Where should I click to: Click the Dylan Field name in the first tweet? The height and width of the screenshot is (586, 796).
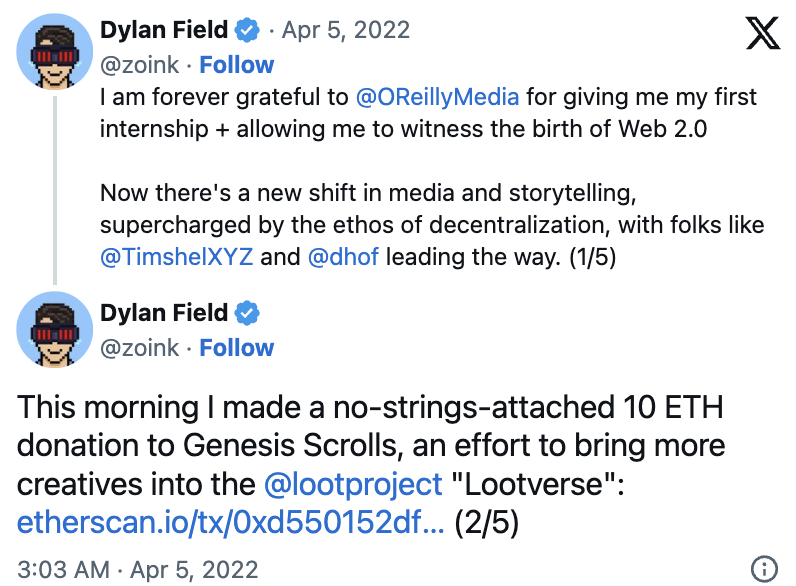pyautogui.click(x=164, y=30)
